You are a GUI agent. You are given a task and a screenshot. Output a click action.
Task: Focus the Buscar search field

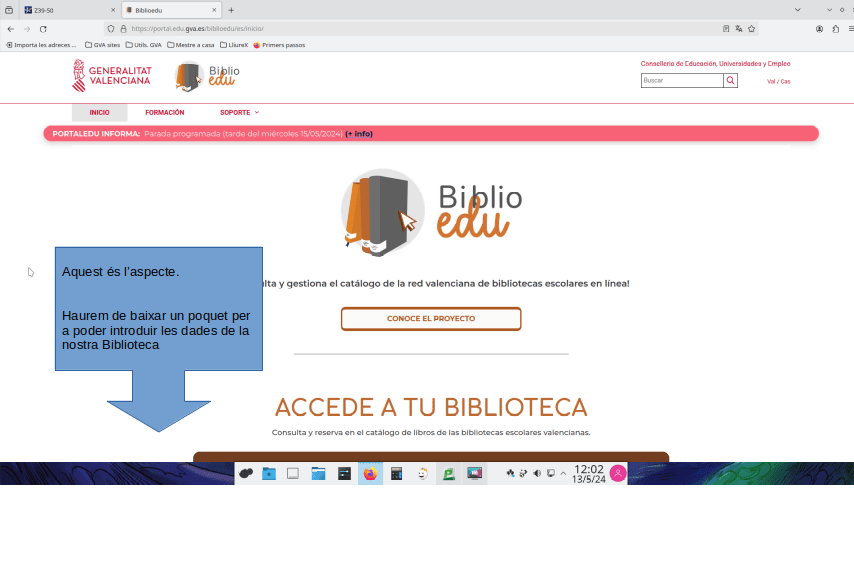[682, 81]
